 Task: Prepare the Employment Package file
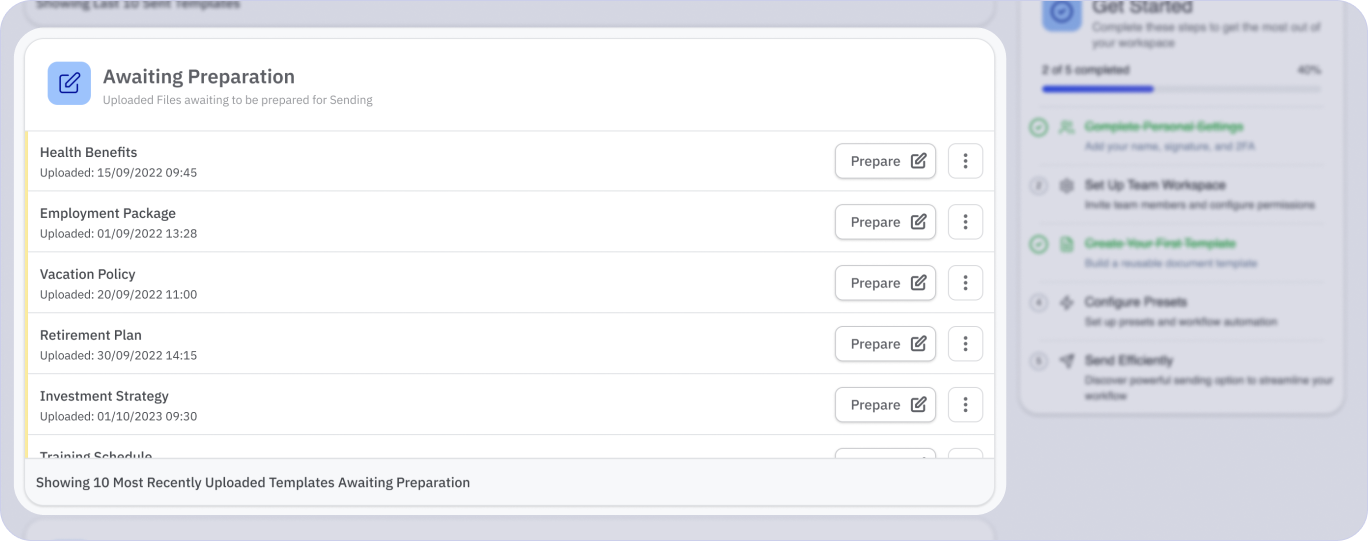pos(885,222)
